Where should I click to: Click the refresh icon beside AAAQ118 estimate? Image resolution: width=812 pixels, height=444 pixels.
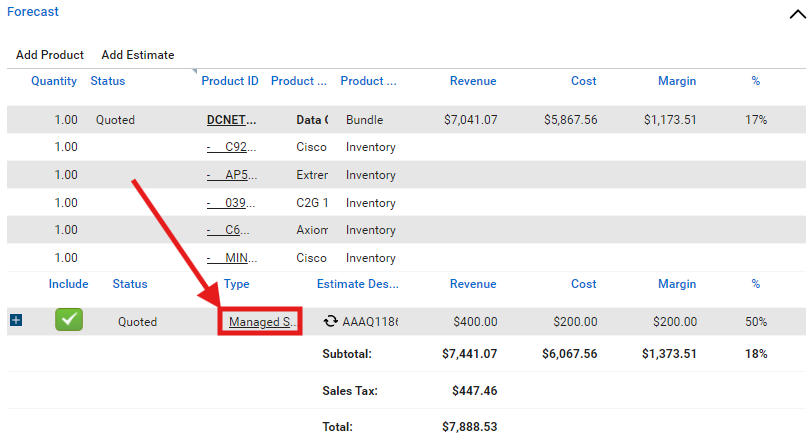click(x=330, y=322)
